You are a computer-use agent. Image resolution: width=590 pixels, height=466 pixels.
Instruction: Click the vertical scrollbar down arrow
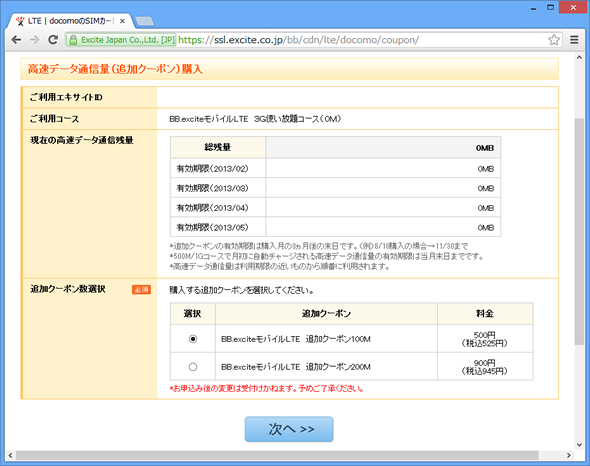coord(579,445)
